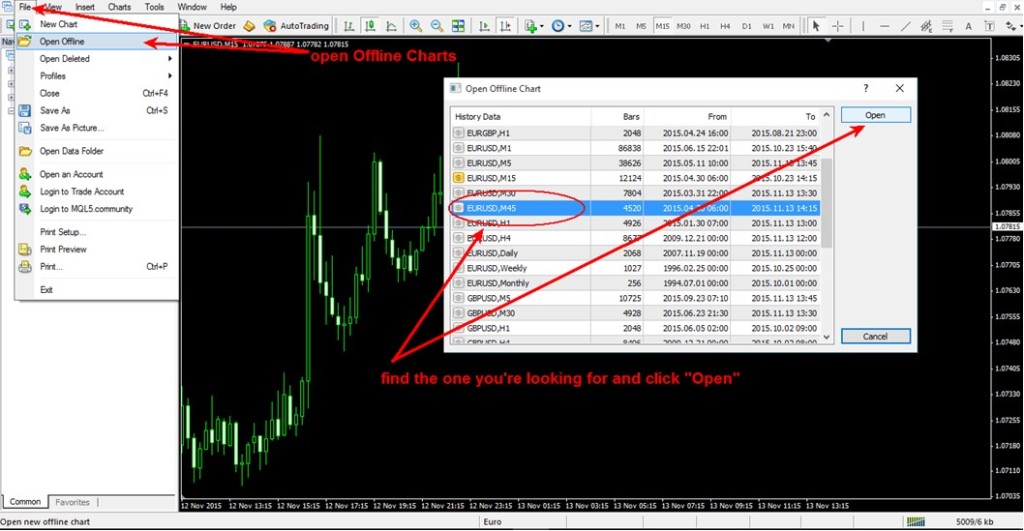The width and height of the screenshot is (1024, 531).
Task: Switch to line chart icon
Action: coord(391,25)
